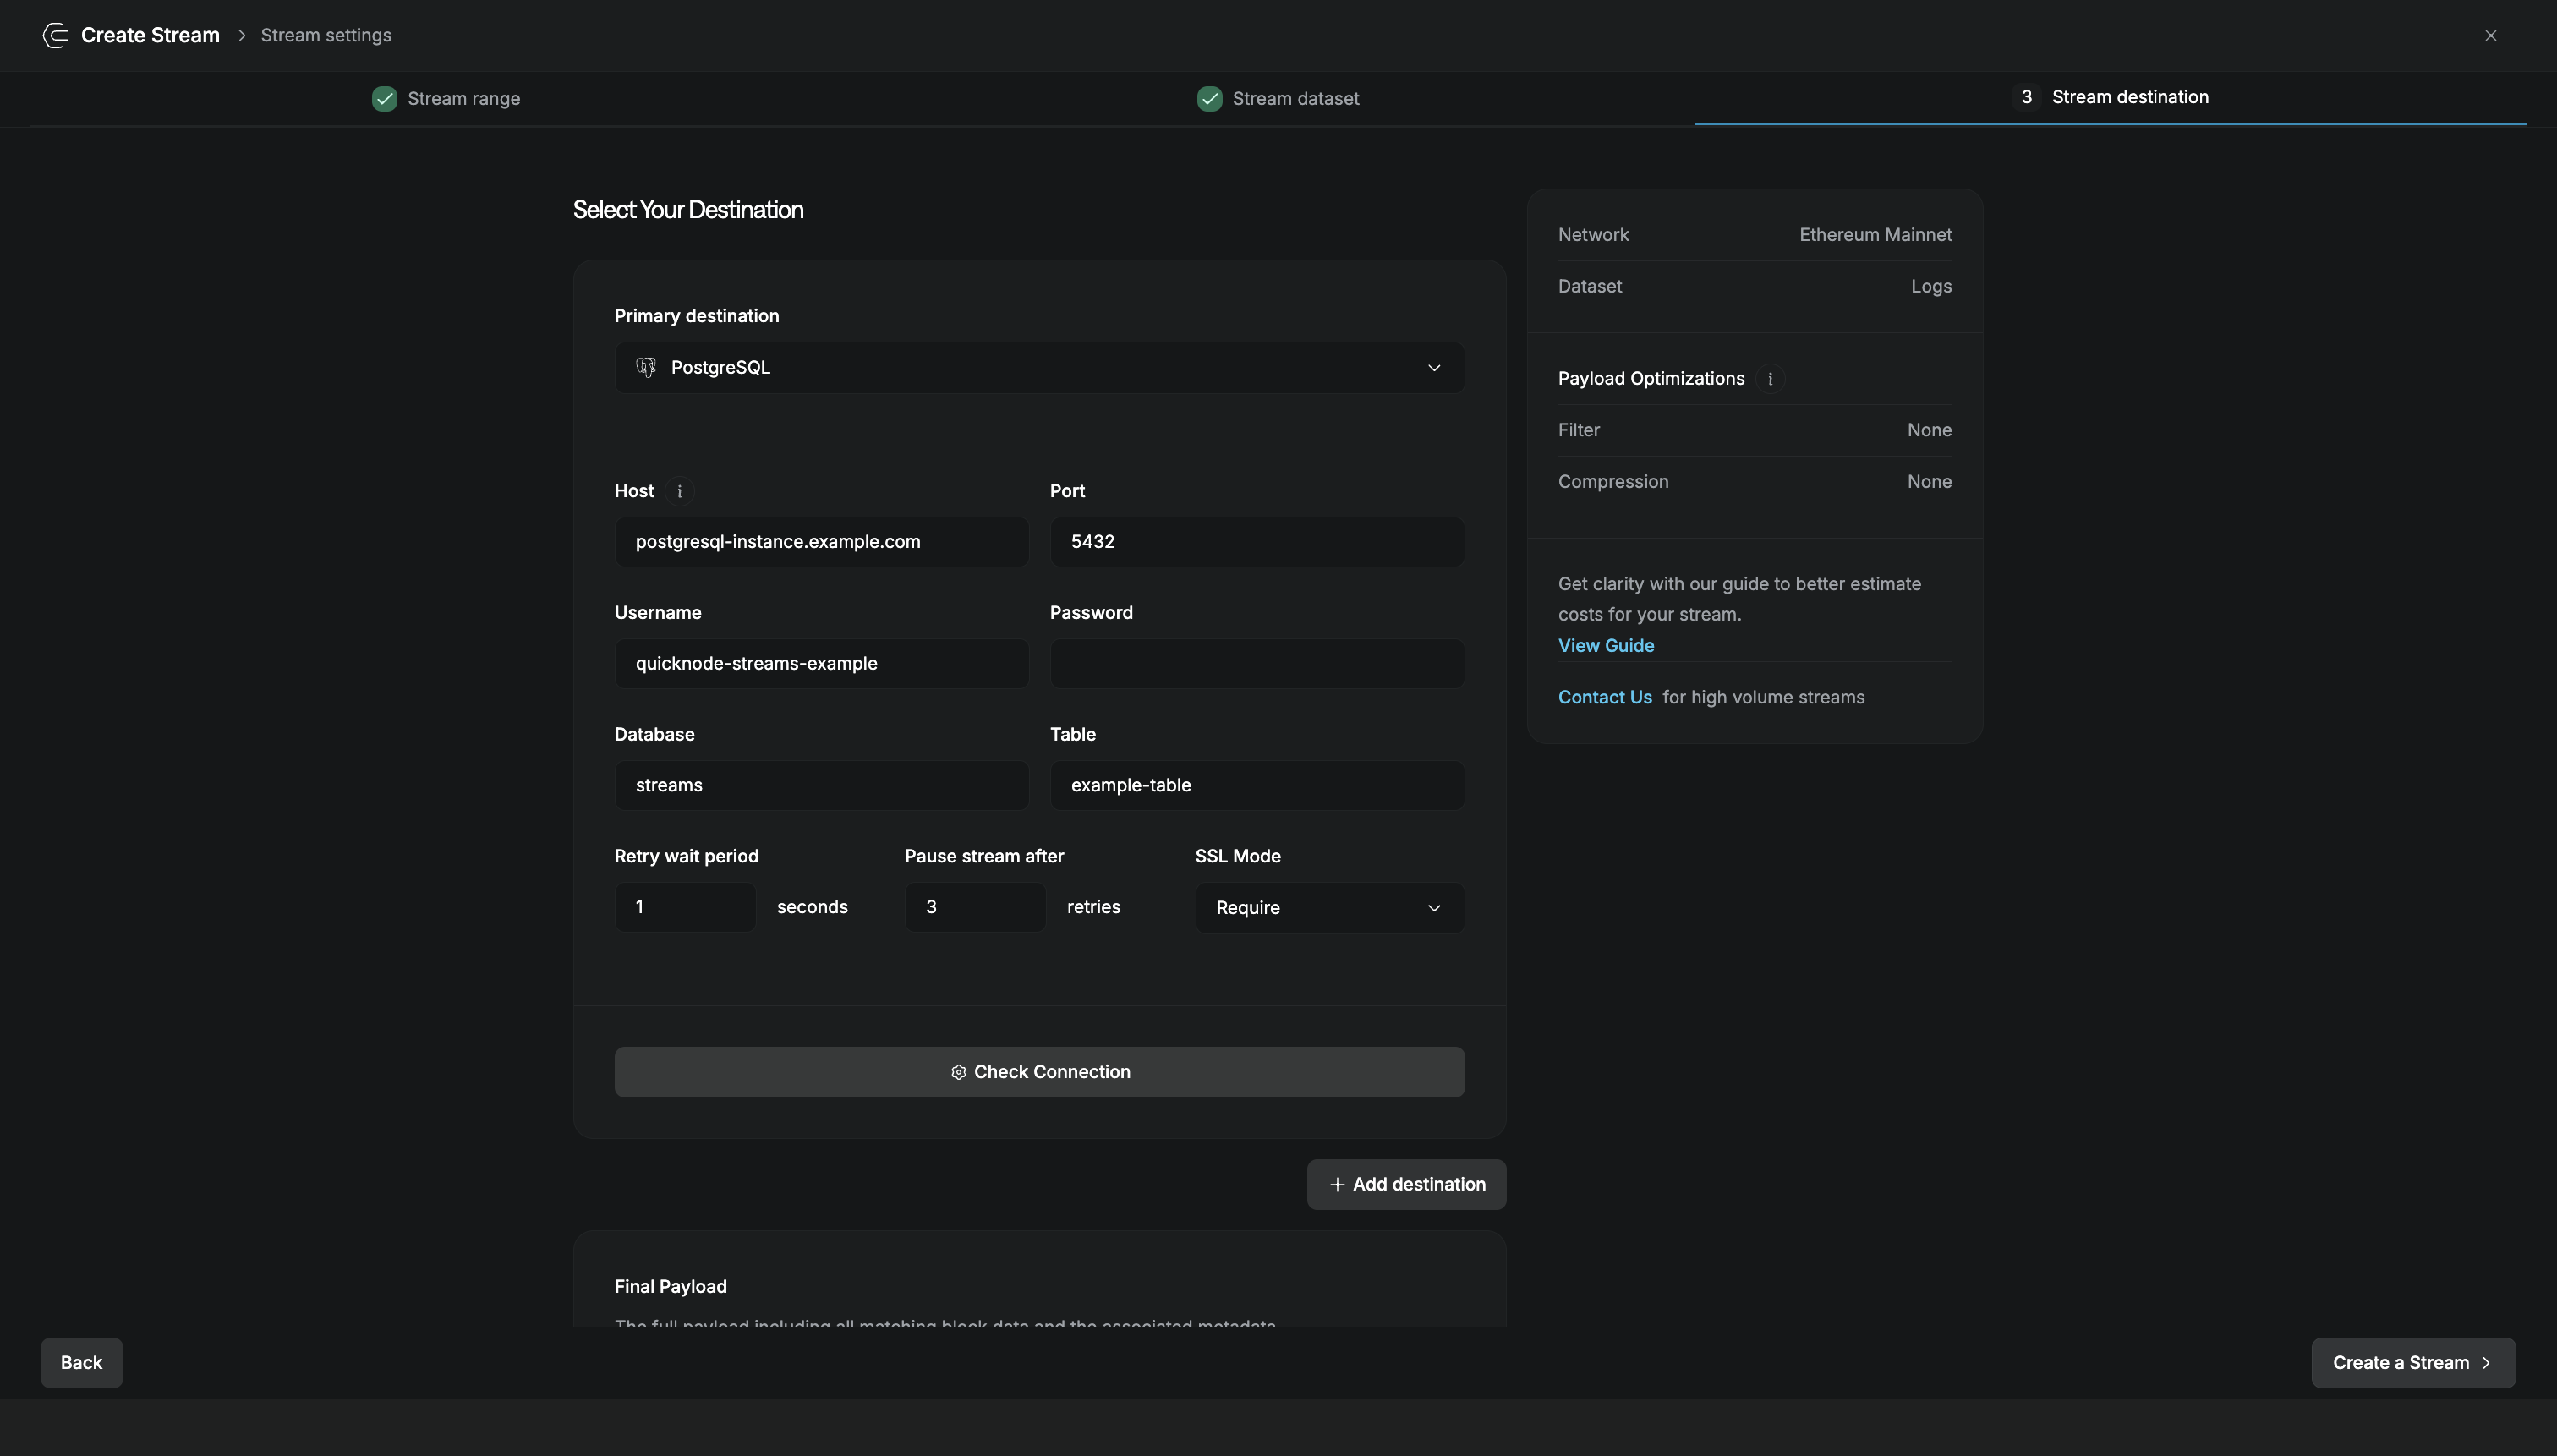The width and height of the screenshot is (2557, 1456).
Task: Click the Select Your Destination heading
Action: click(688, 209)
